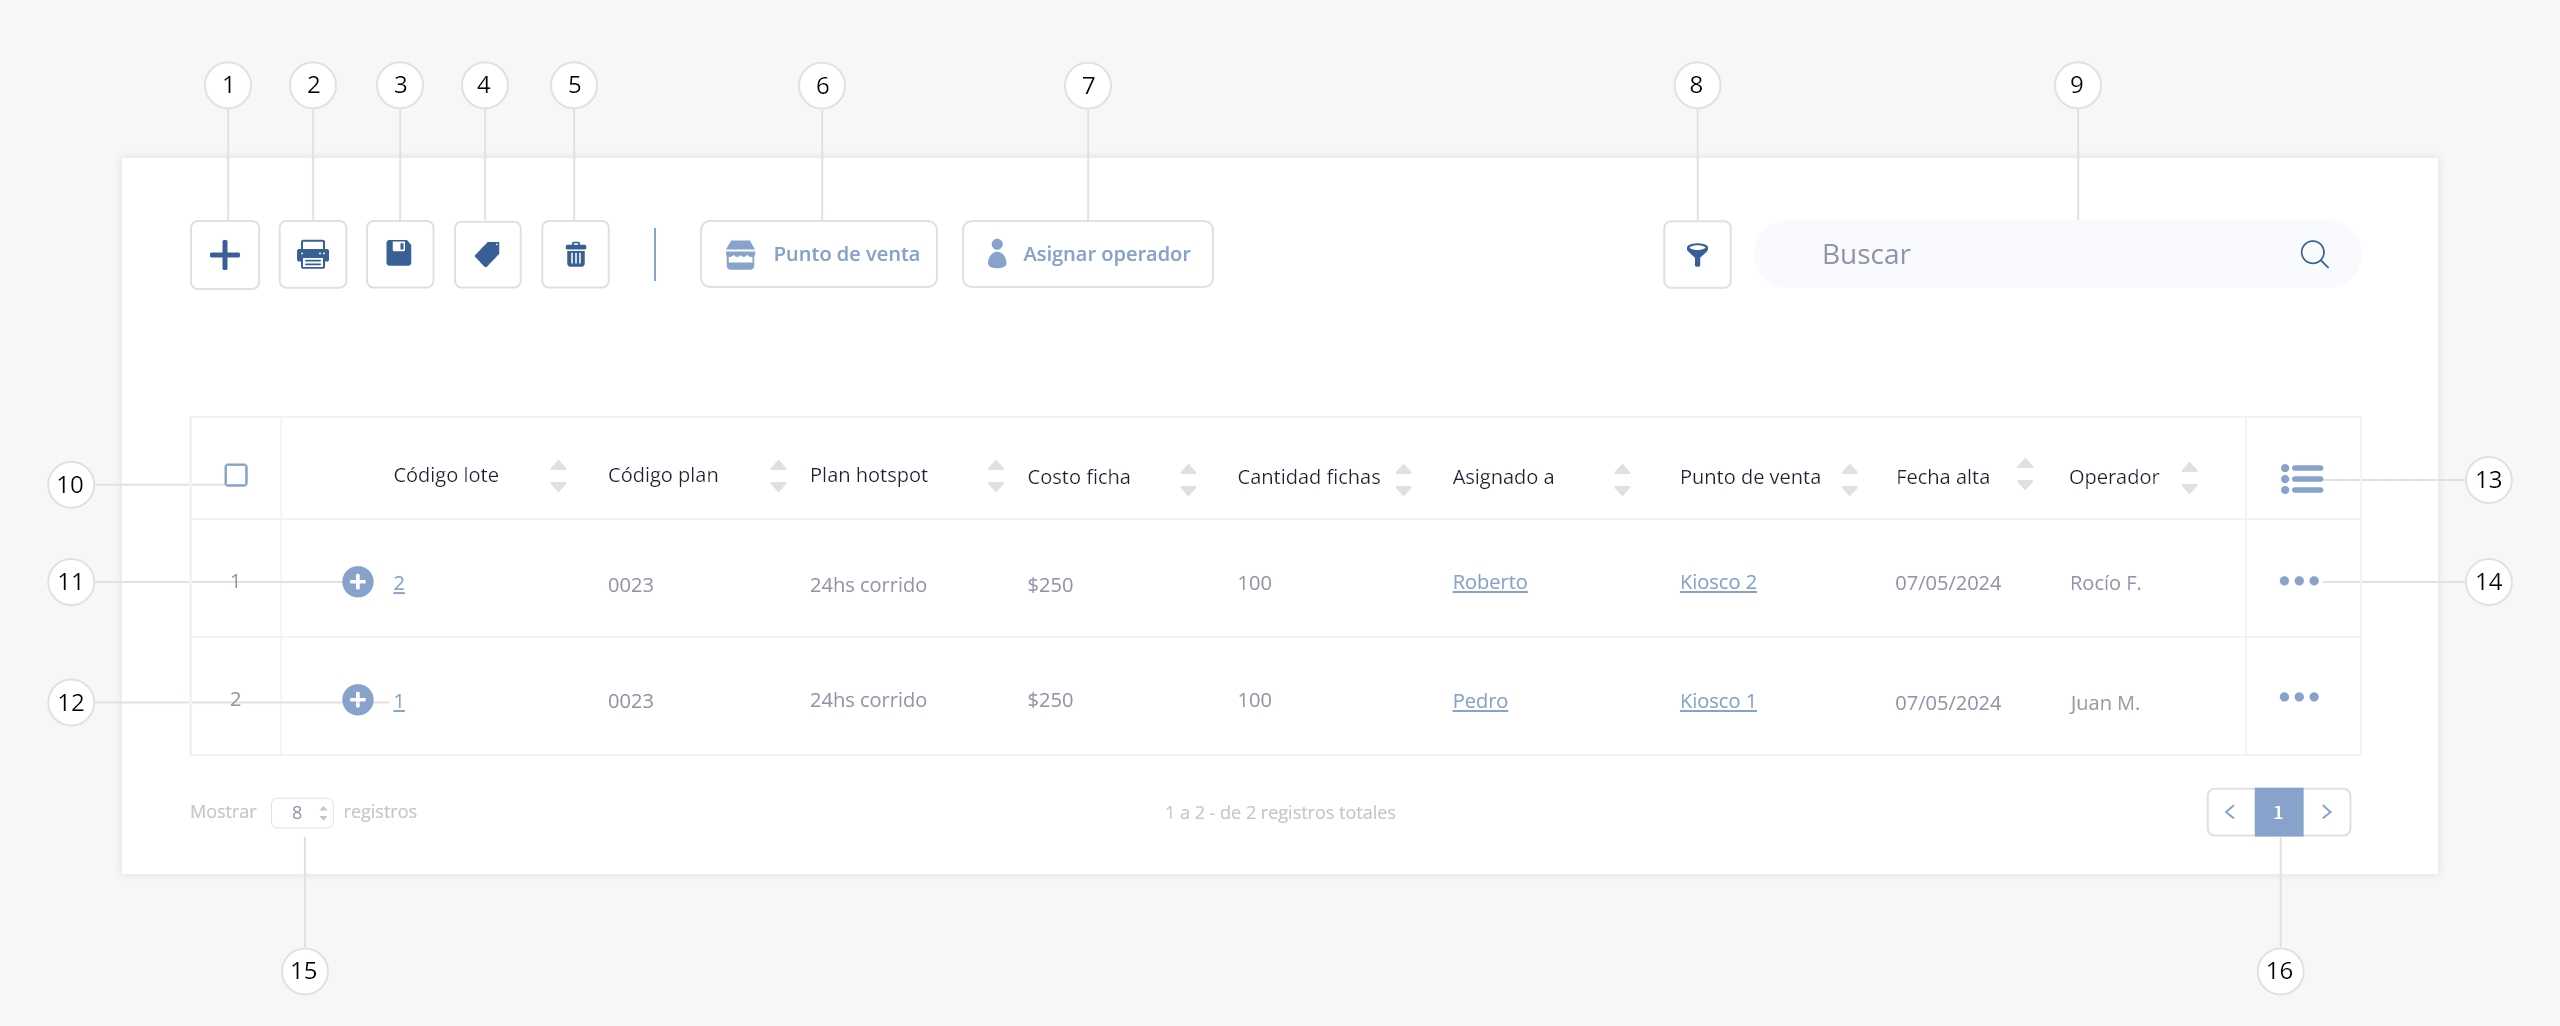Toggle the select-all checkbox in table header
This screenshot has width=2560, height=1026.
click(x=236, y=475)
